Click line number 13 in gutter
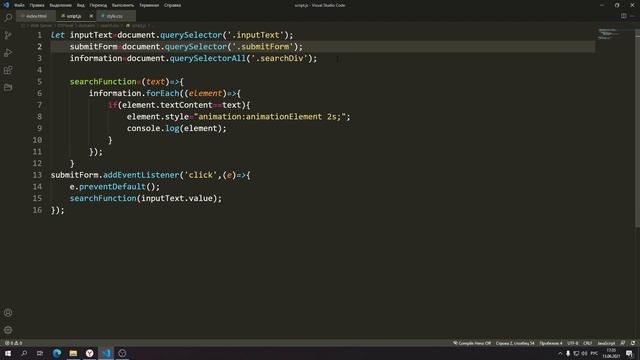The width and height of the screenshot is (640, 360). (x=37, y=175)
